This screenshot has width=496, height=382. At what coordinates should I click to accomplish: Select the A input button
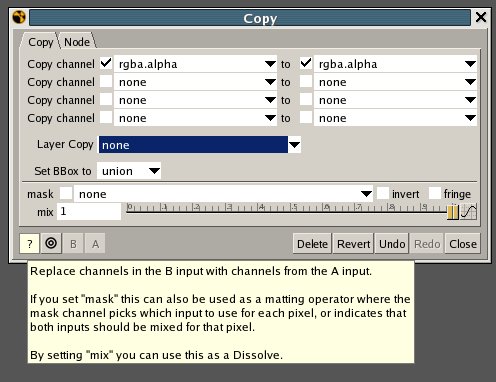tap(95, 244)
